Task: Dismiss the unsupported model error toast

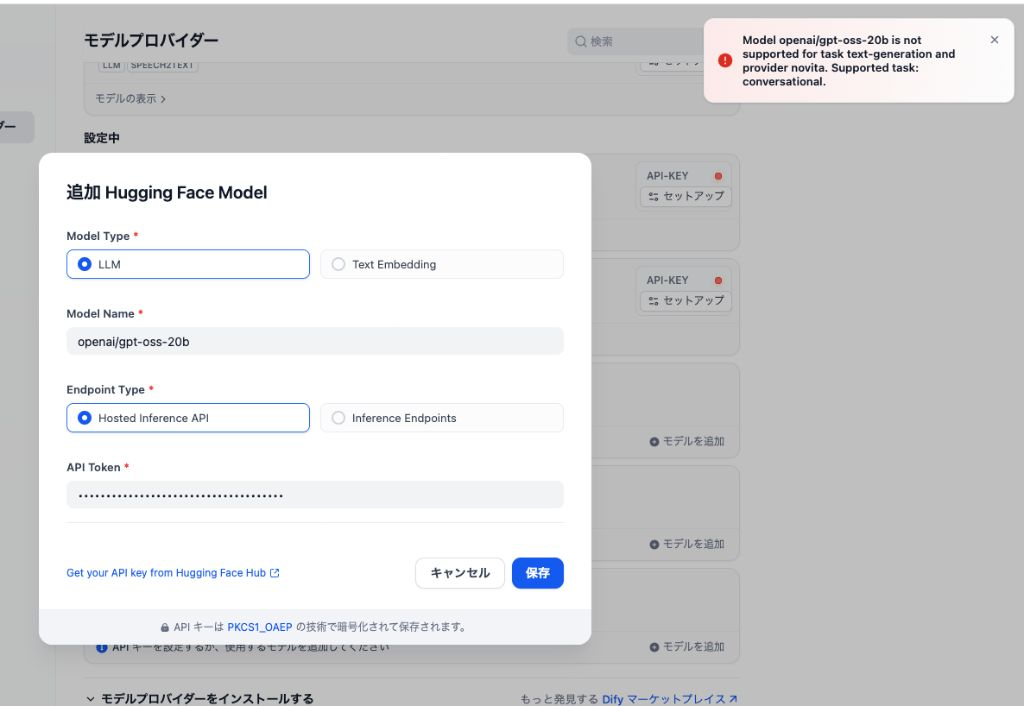Action: coord(994,39)
